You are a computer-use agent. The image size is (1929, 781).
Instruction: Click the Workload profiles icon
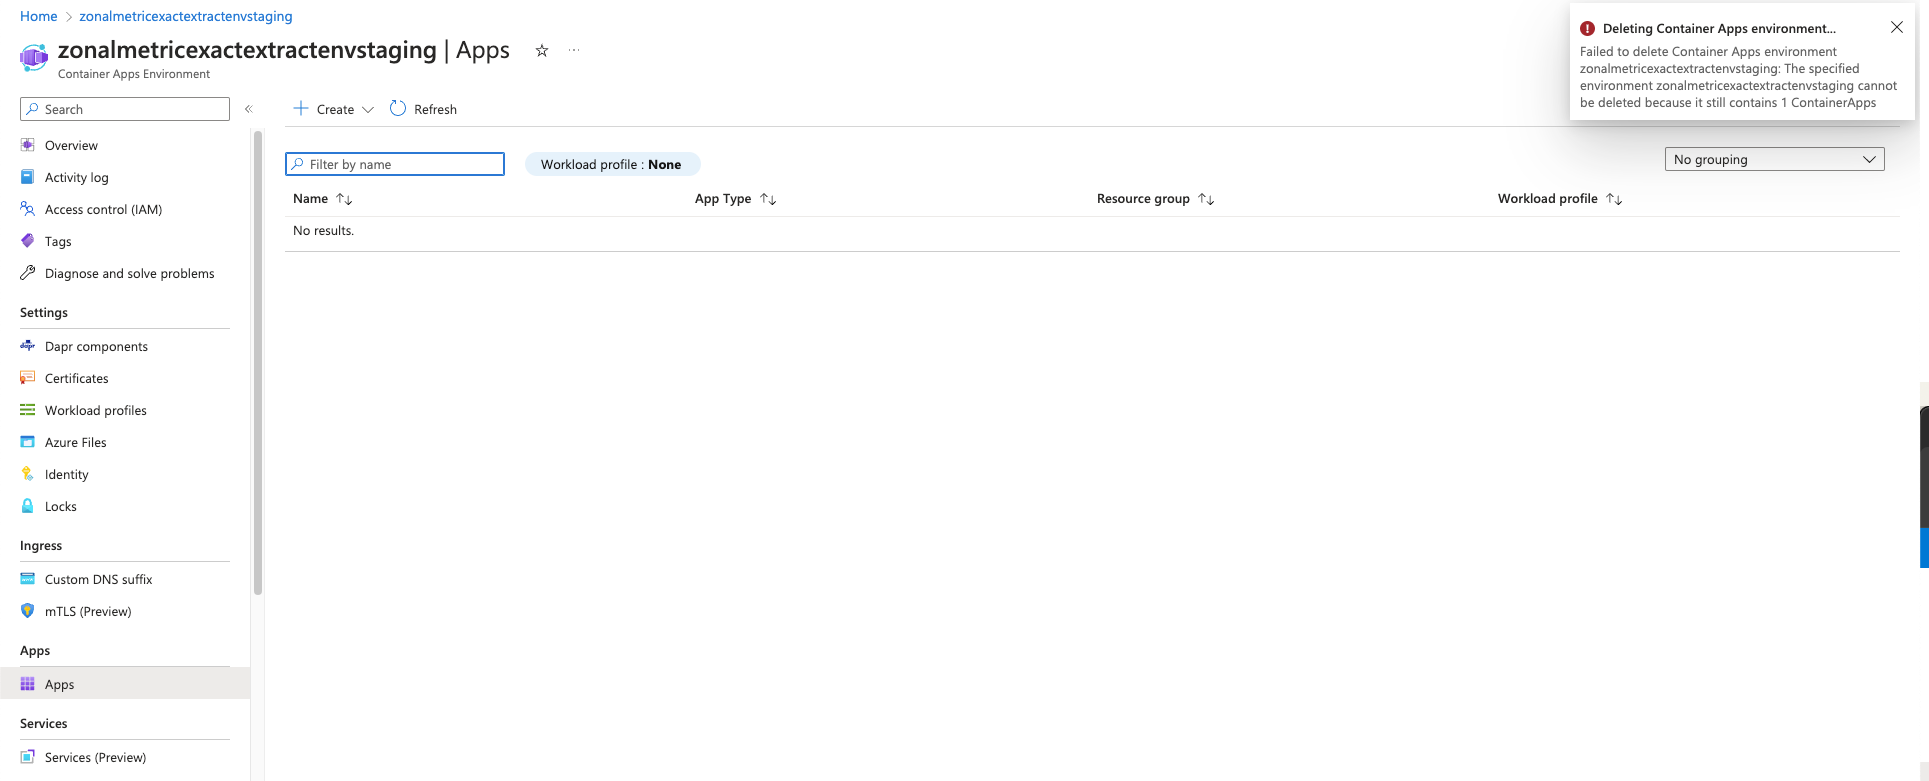coord(28,410)
